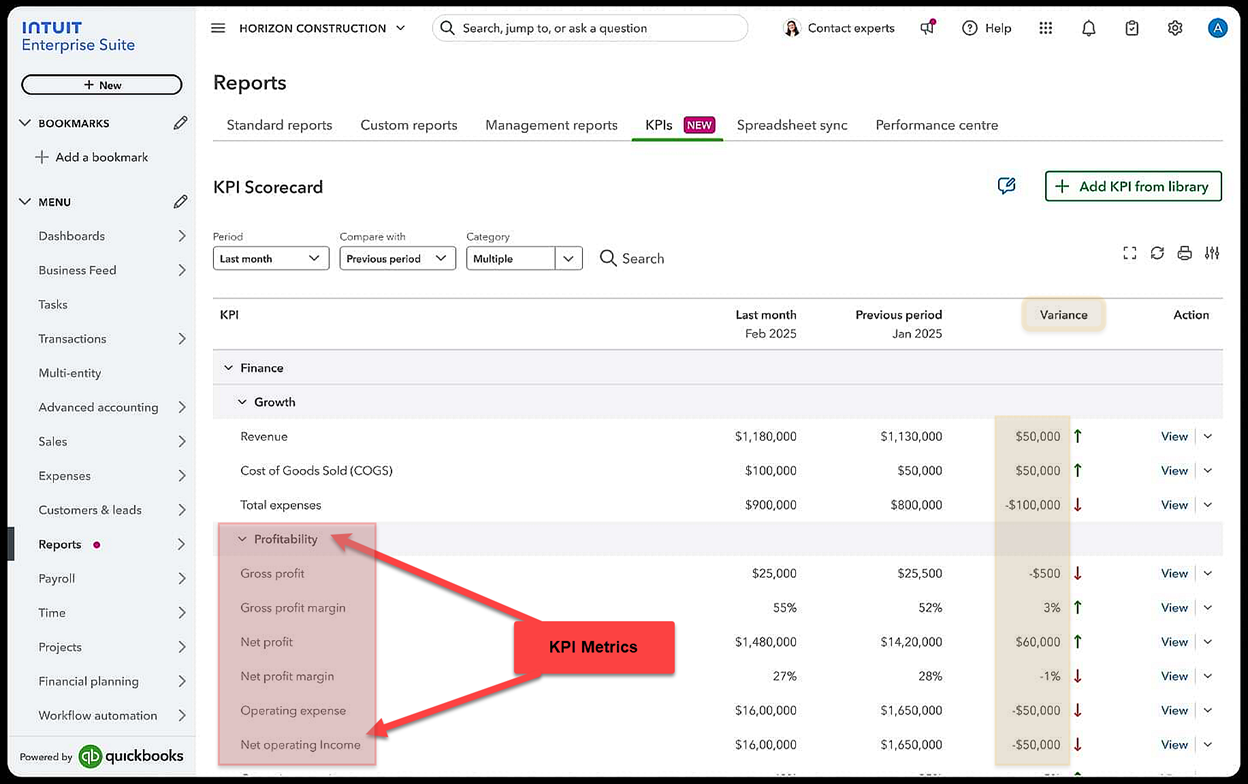Open the Category dropdown set to Multiple
Viewport: 1248px width, 784px height.
click(523, 258)
